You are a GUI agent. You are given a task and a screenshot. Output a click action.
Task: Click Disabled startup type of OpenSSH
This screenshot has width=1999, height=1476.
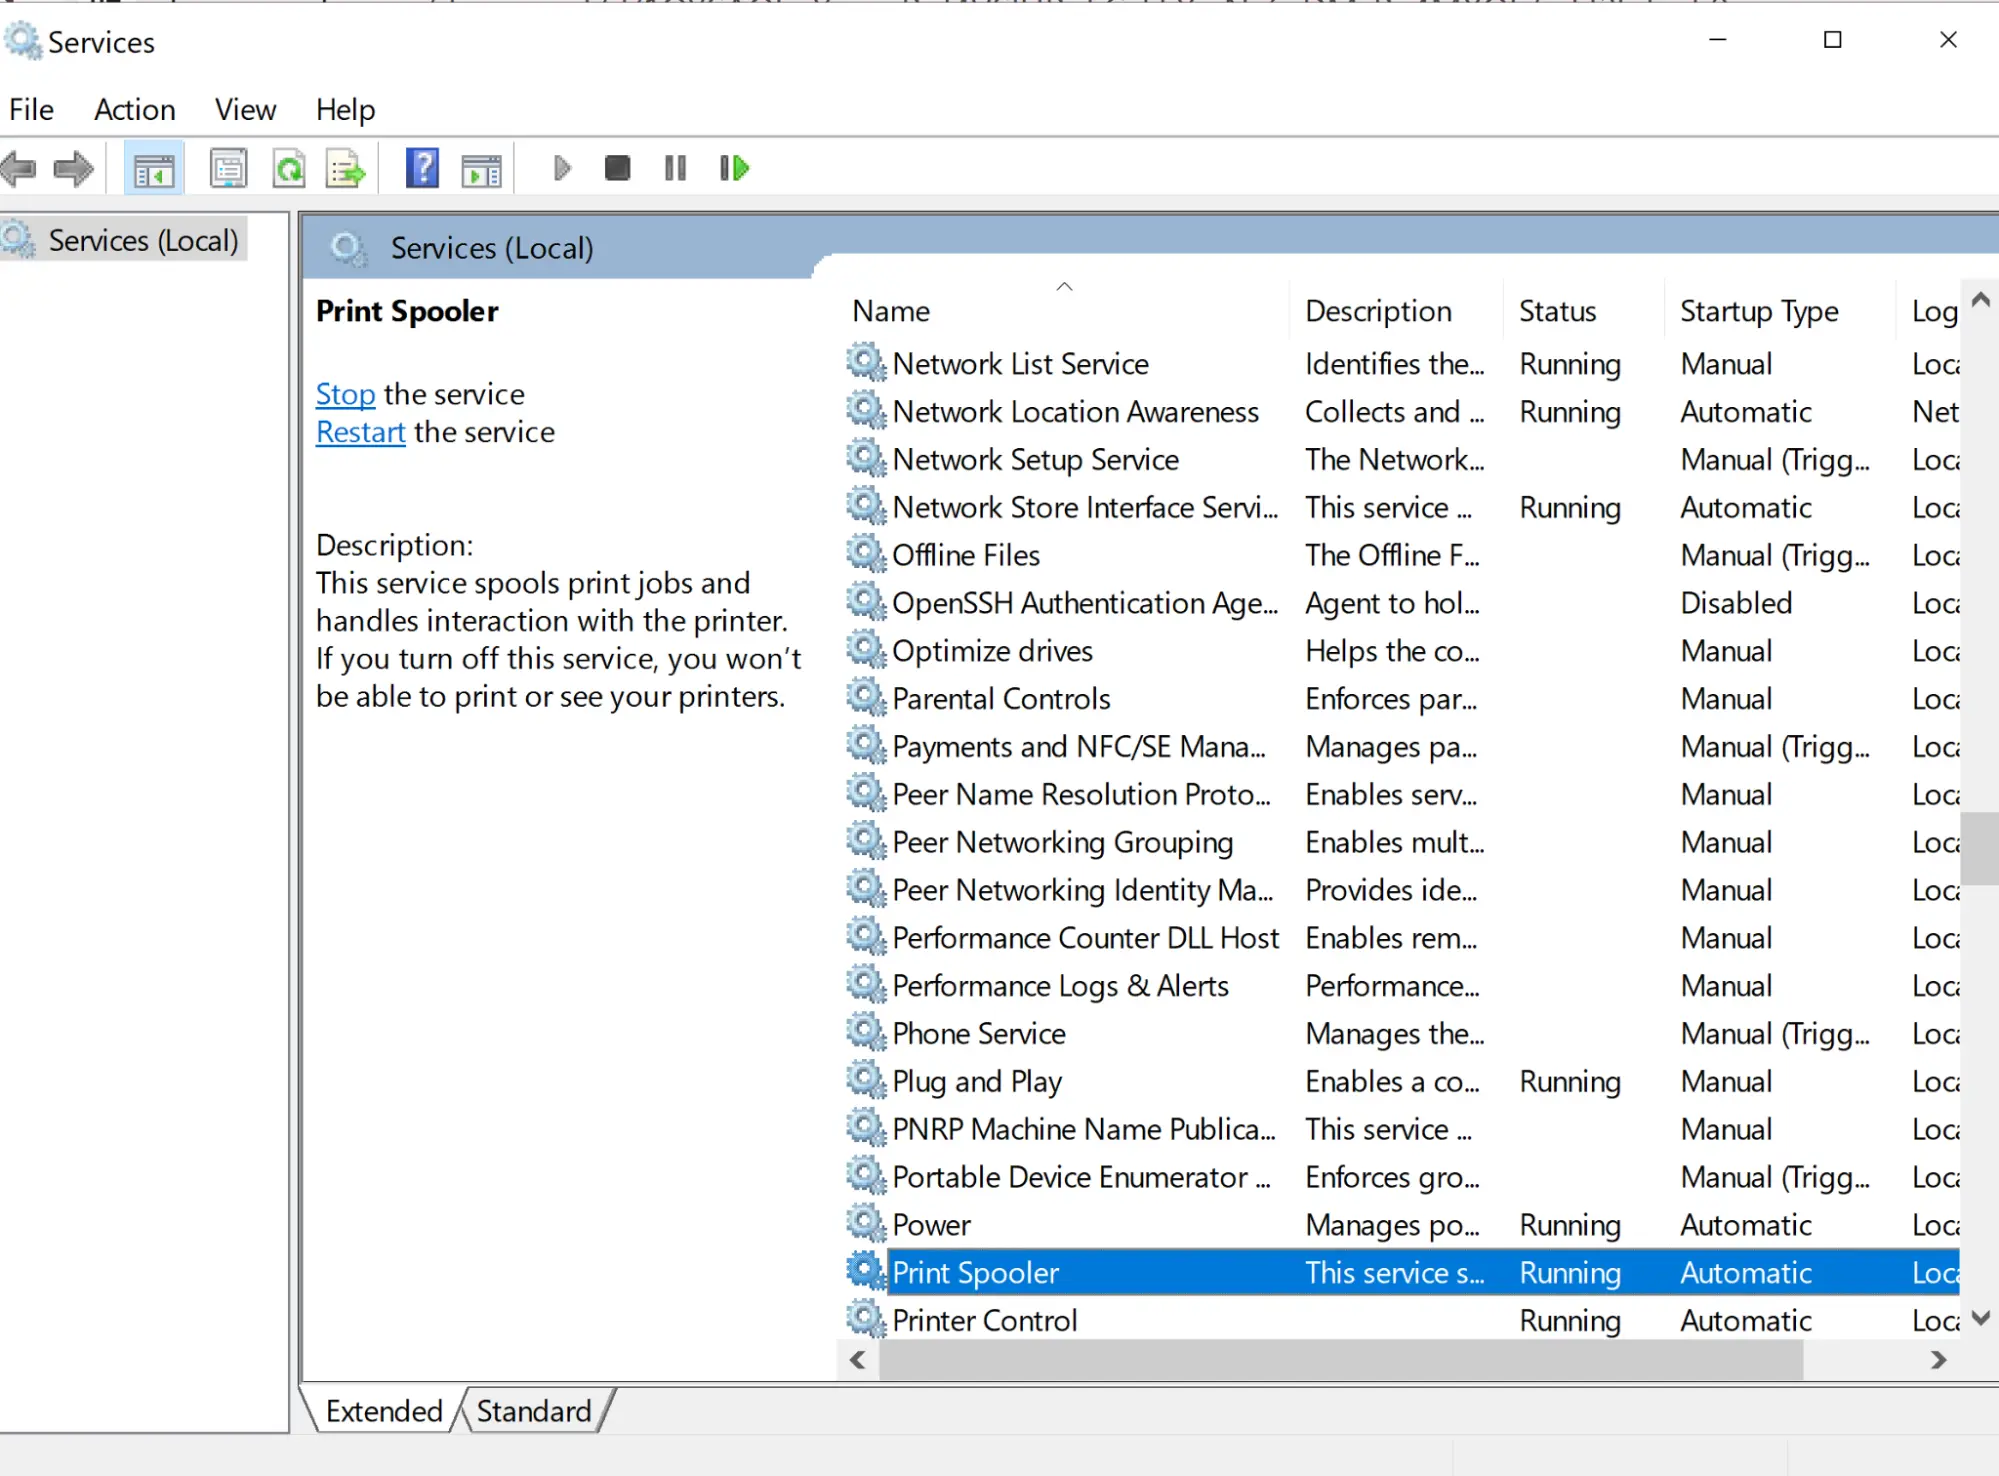coord(1736,603)
